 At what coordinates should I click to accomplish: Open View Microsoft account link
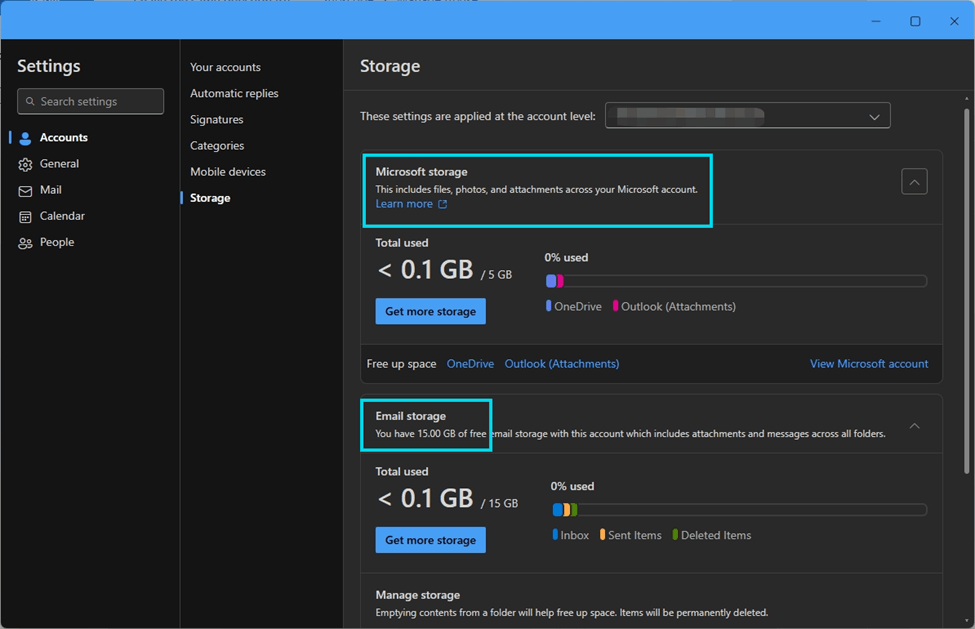click(x=869, y=364)
